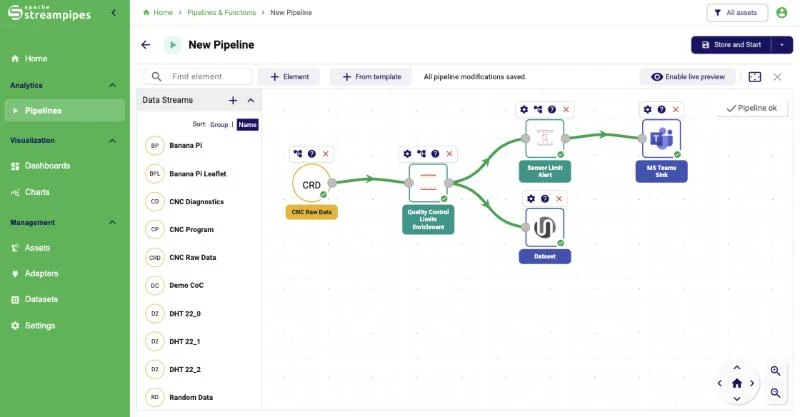
Task: Collapse the left navigation sidebar
Action: pos(113,12)
